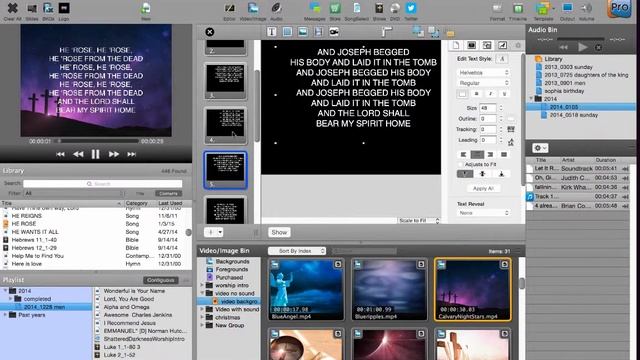Open the Messages toolbar icon
The height and width of the screenshot is (360, 640).
(x=315, y=8)
